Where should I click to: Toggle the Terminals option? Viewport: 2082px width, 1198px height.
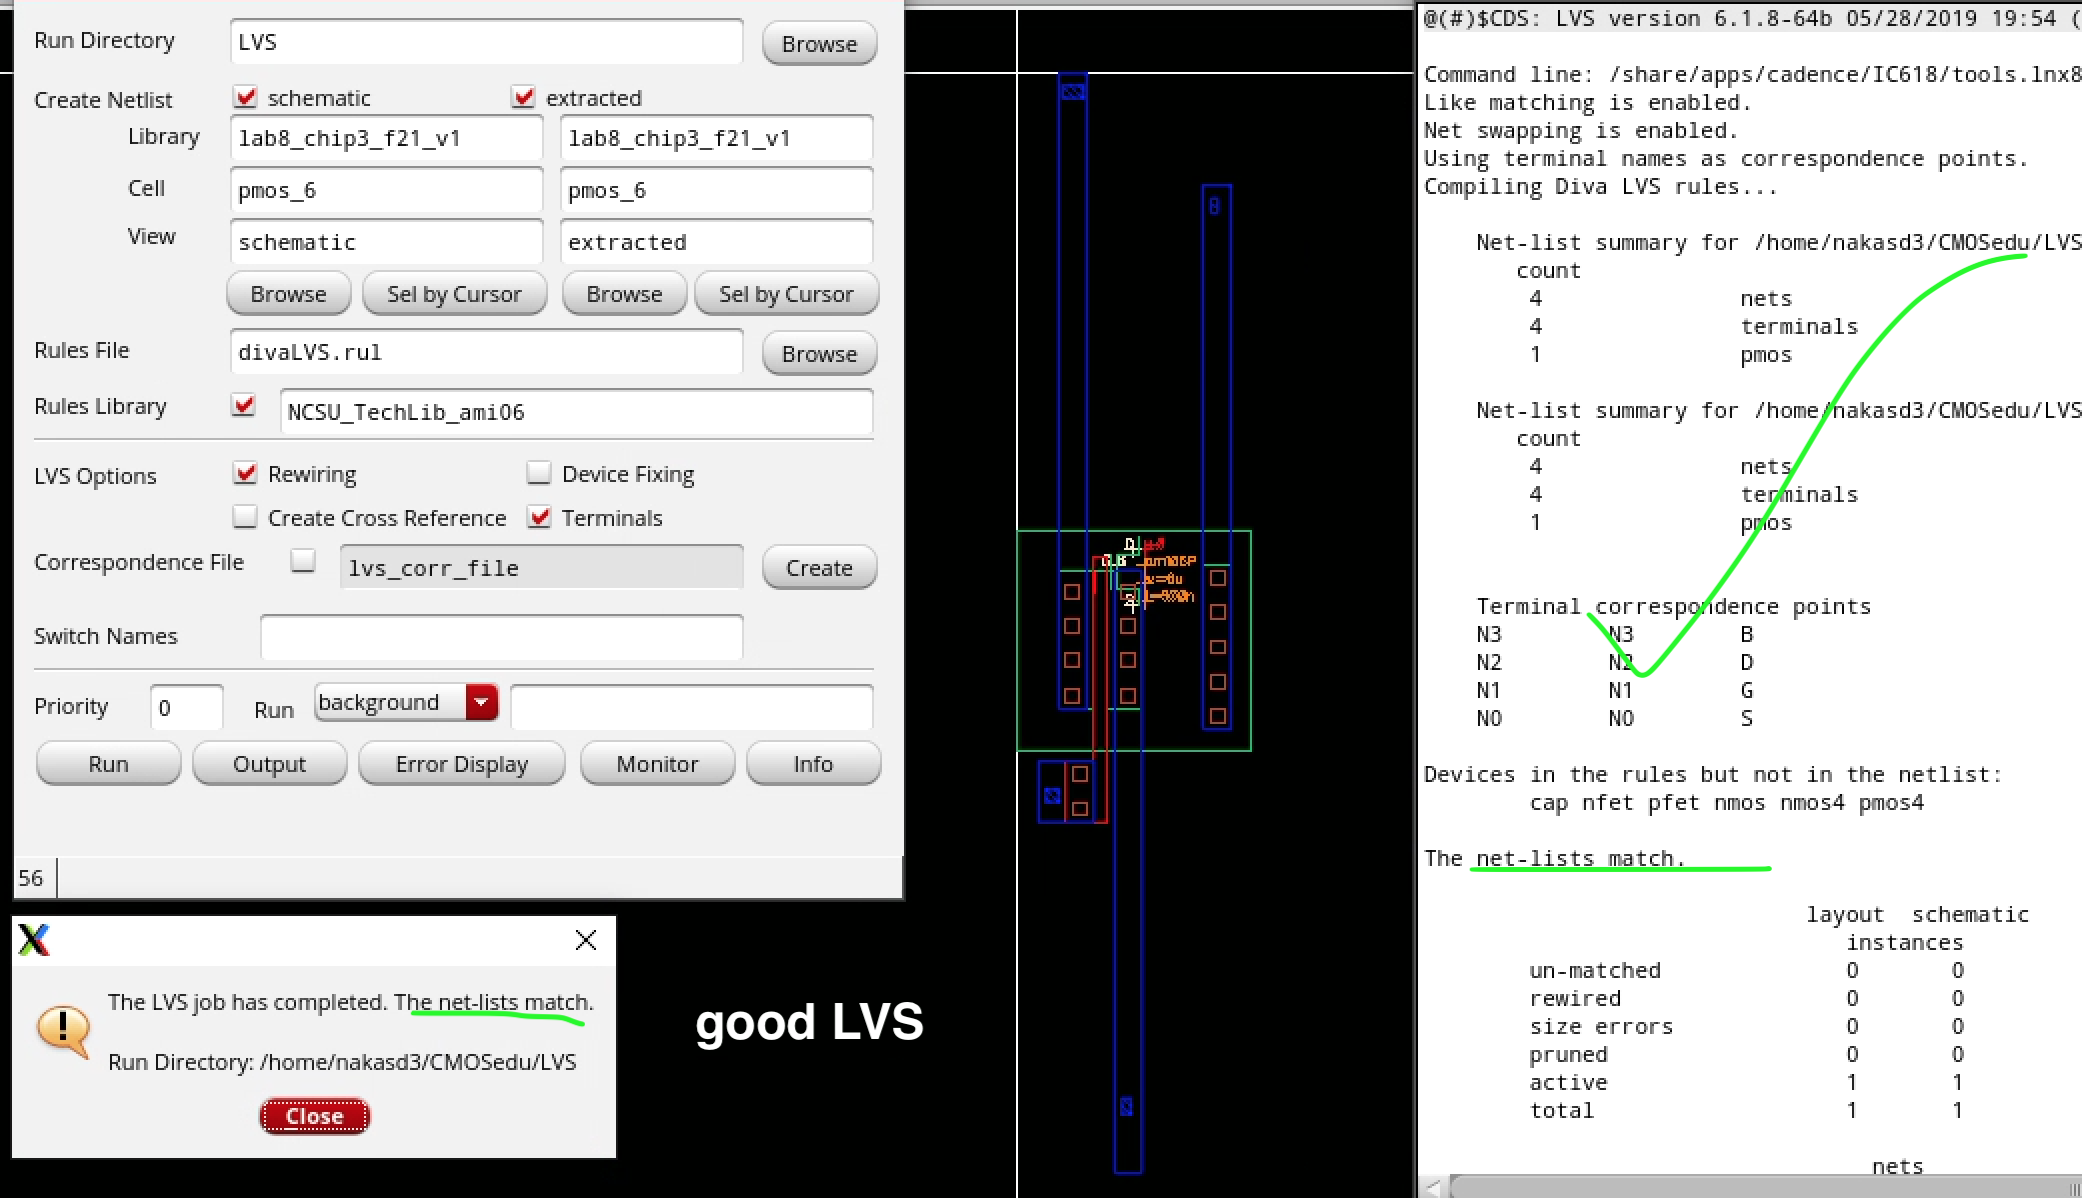[539, 517]
